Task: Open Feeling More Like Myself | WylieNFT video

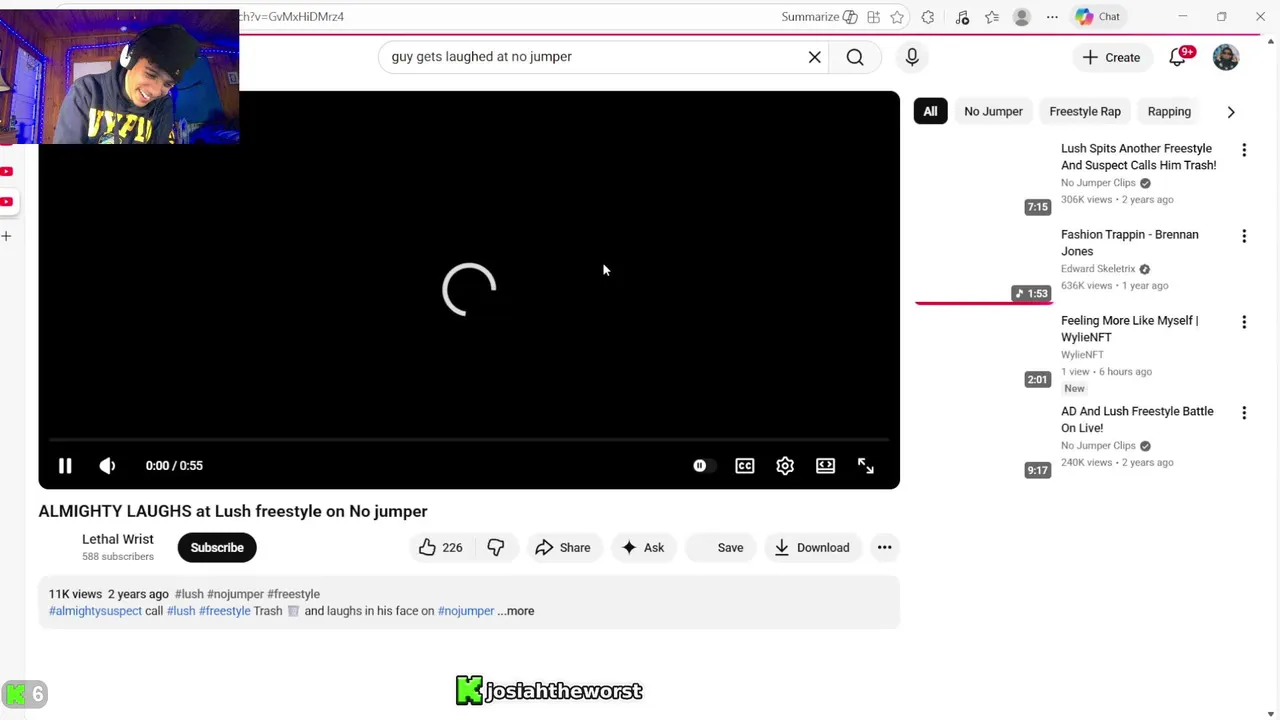Action: point(1129,329)
